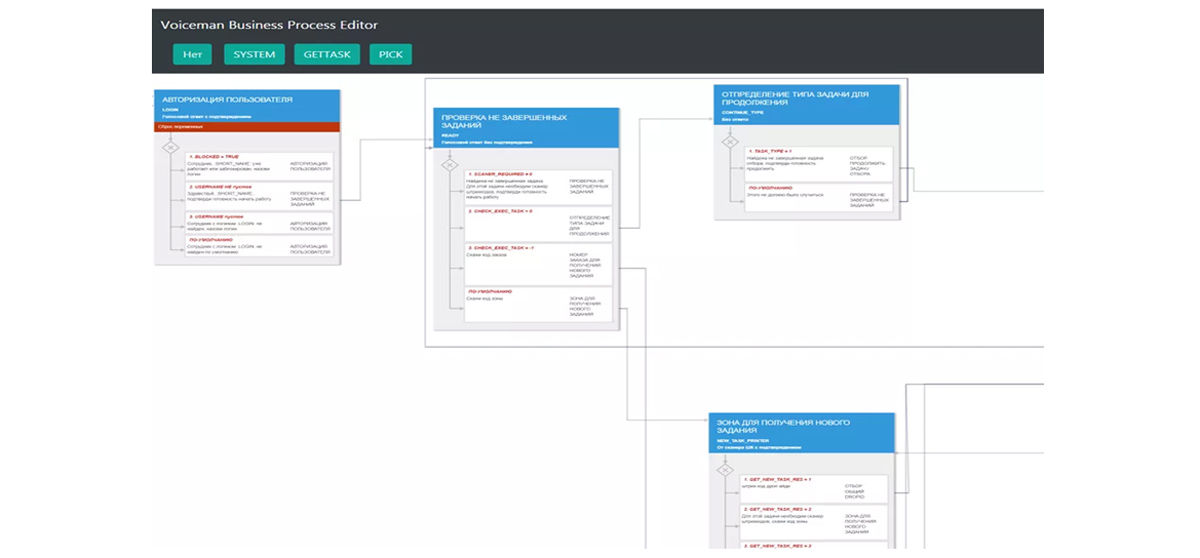1200x558 pixels.
Task: Show the PICK process group
Action: coord(390,55)
